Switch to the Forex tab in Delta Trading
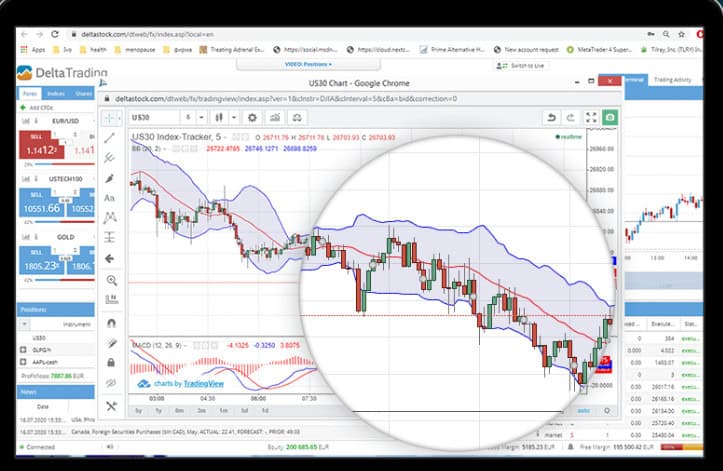This screenshot has height=471, width=723. [x=30, y=93]
